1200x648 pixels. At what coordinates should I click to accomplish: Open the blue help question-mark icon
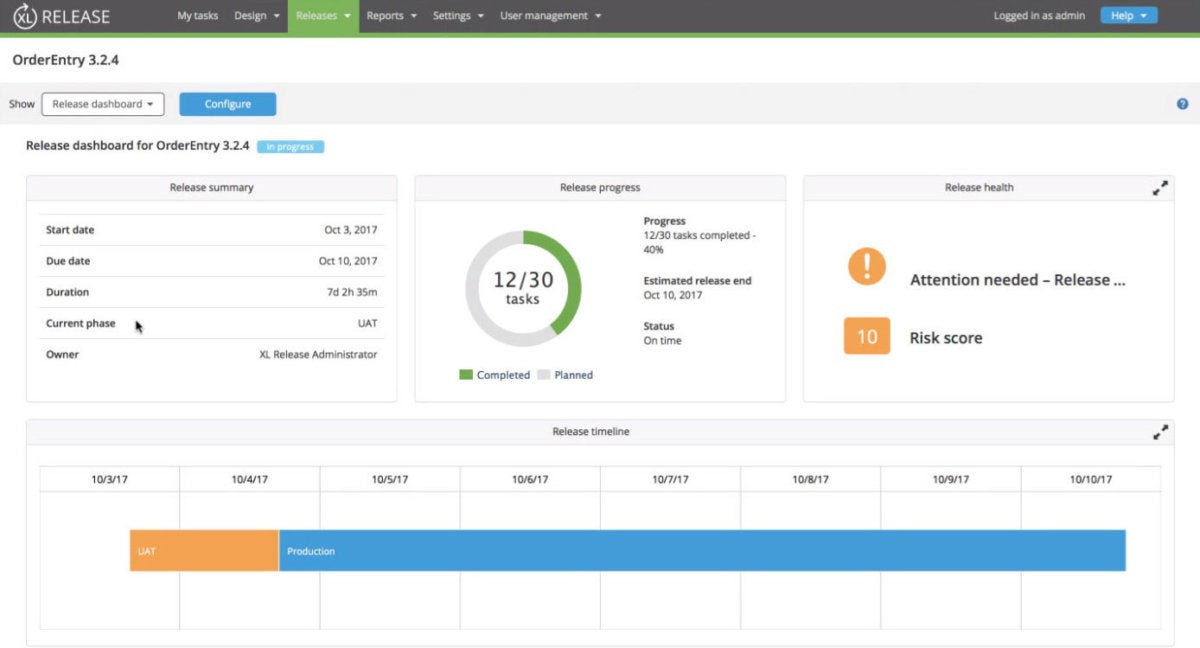click(1183, 104)
